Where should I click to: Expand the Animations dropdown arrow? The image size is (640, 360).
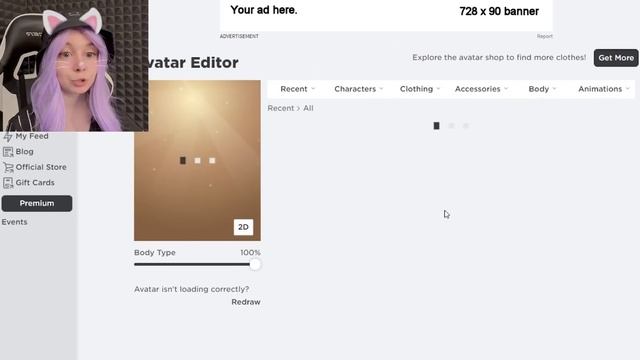click(628, 89)
